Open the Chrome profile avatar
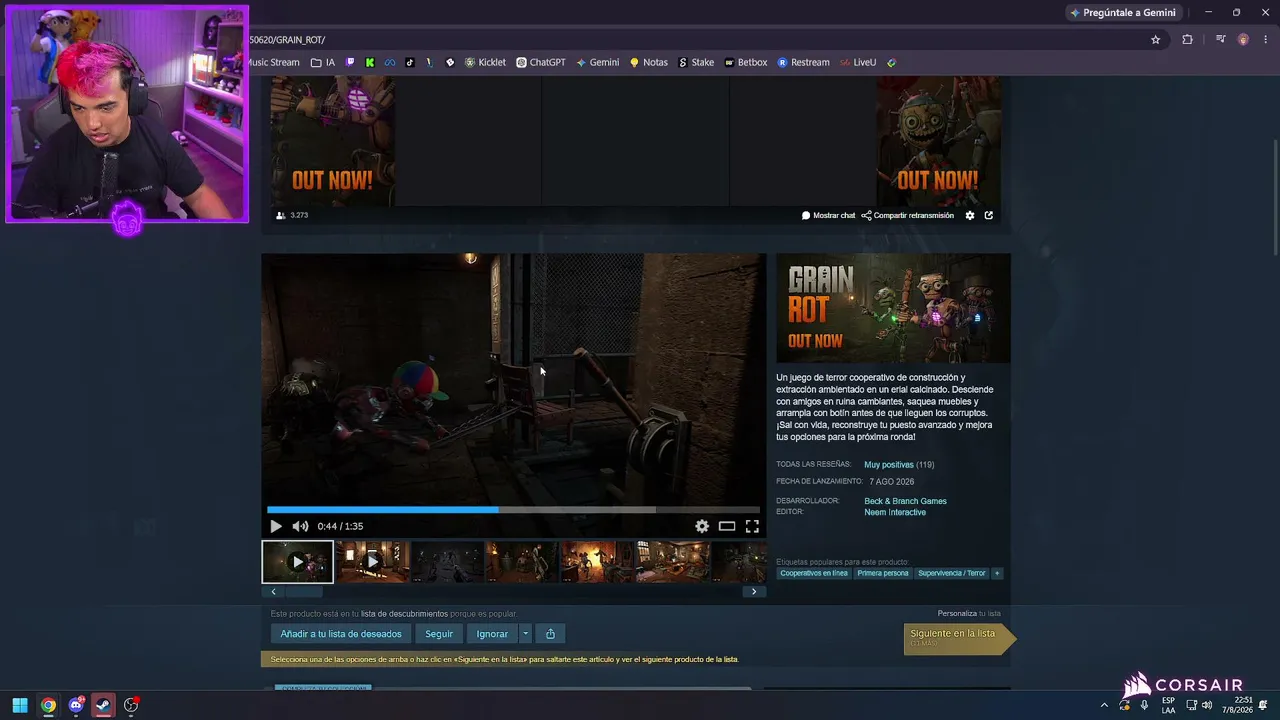The image size is (1280, 720). click(1243, 40)
